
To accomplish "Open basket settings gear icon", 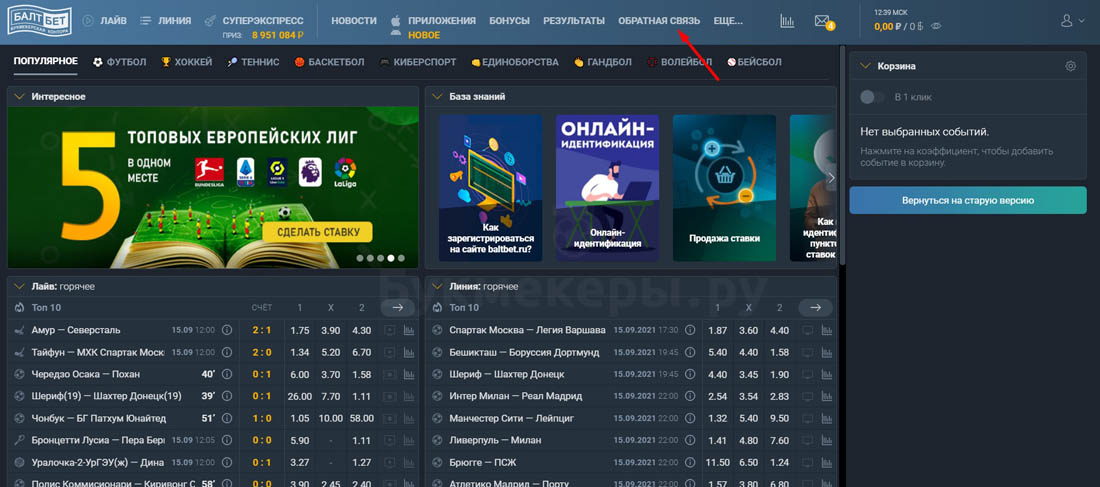I will 1070,66.
